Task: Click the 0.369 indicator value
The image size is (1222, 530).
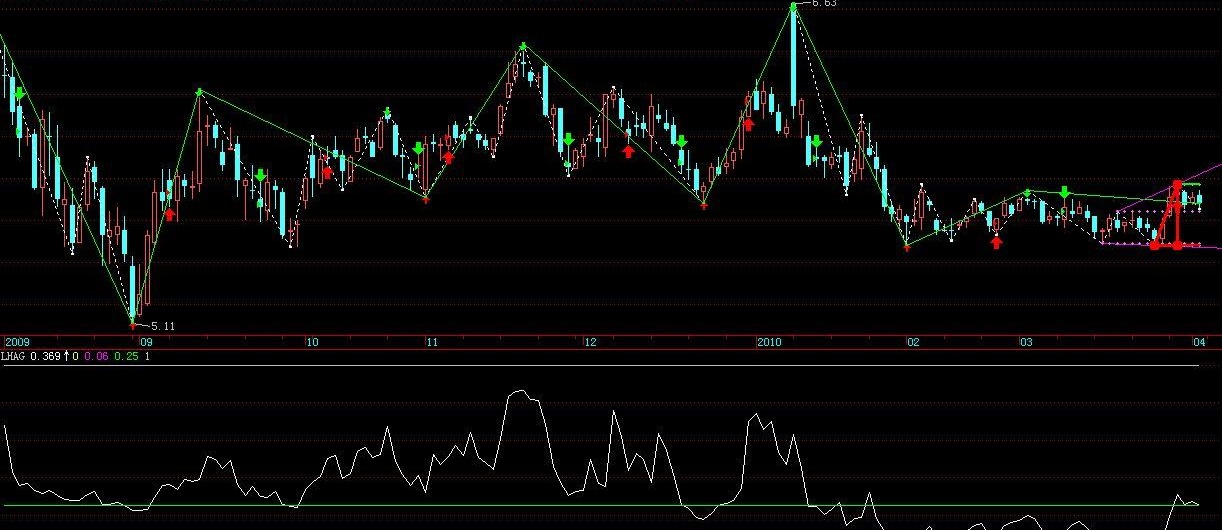Action: [45, 356]
